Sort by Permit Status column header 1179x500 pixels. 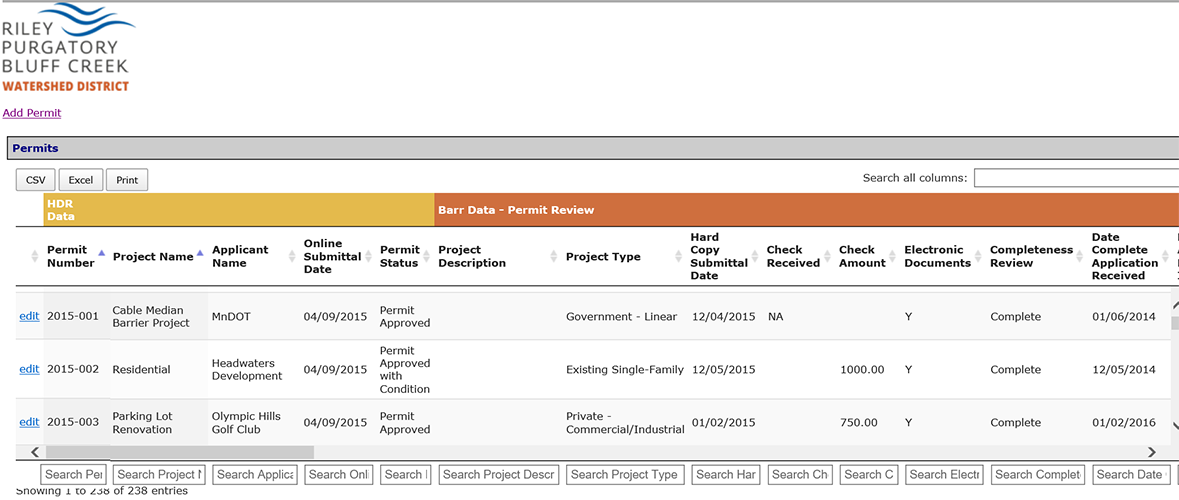coord(400,256)
